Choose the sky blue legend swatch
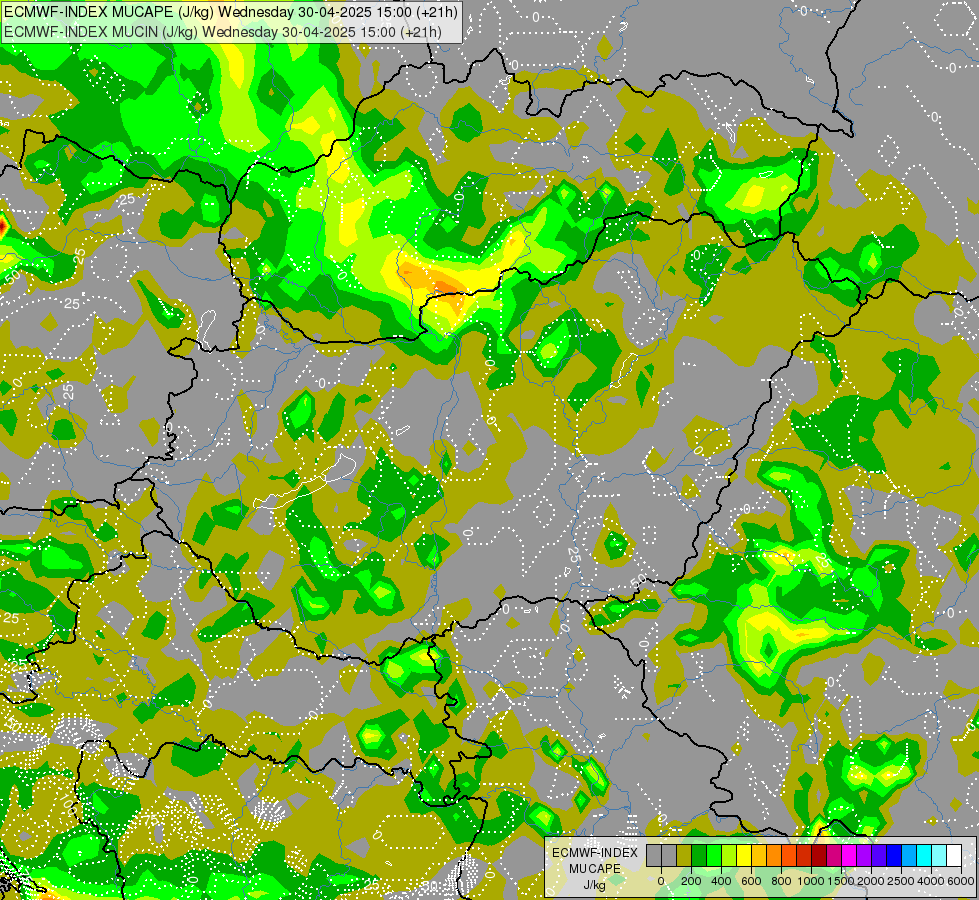This screenshot has width=979, height=900. pos(910,855)
